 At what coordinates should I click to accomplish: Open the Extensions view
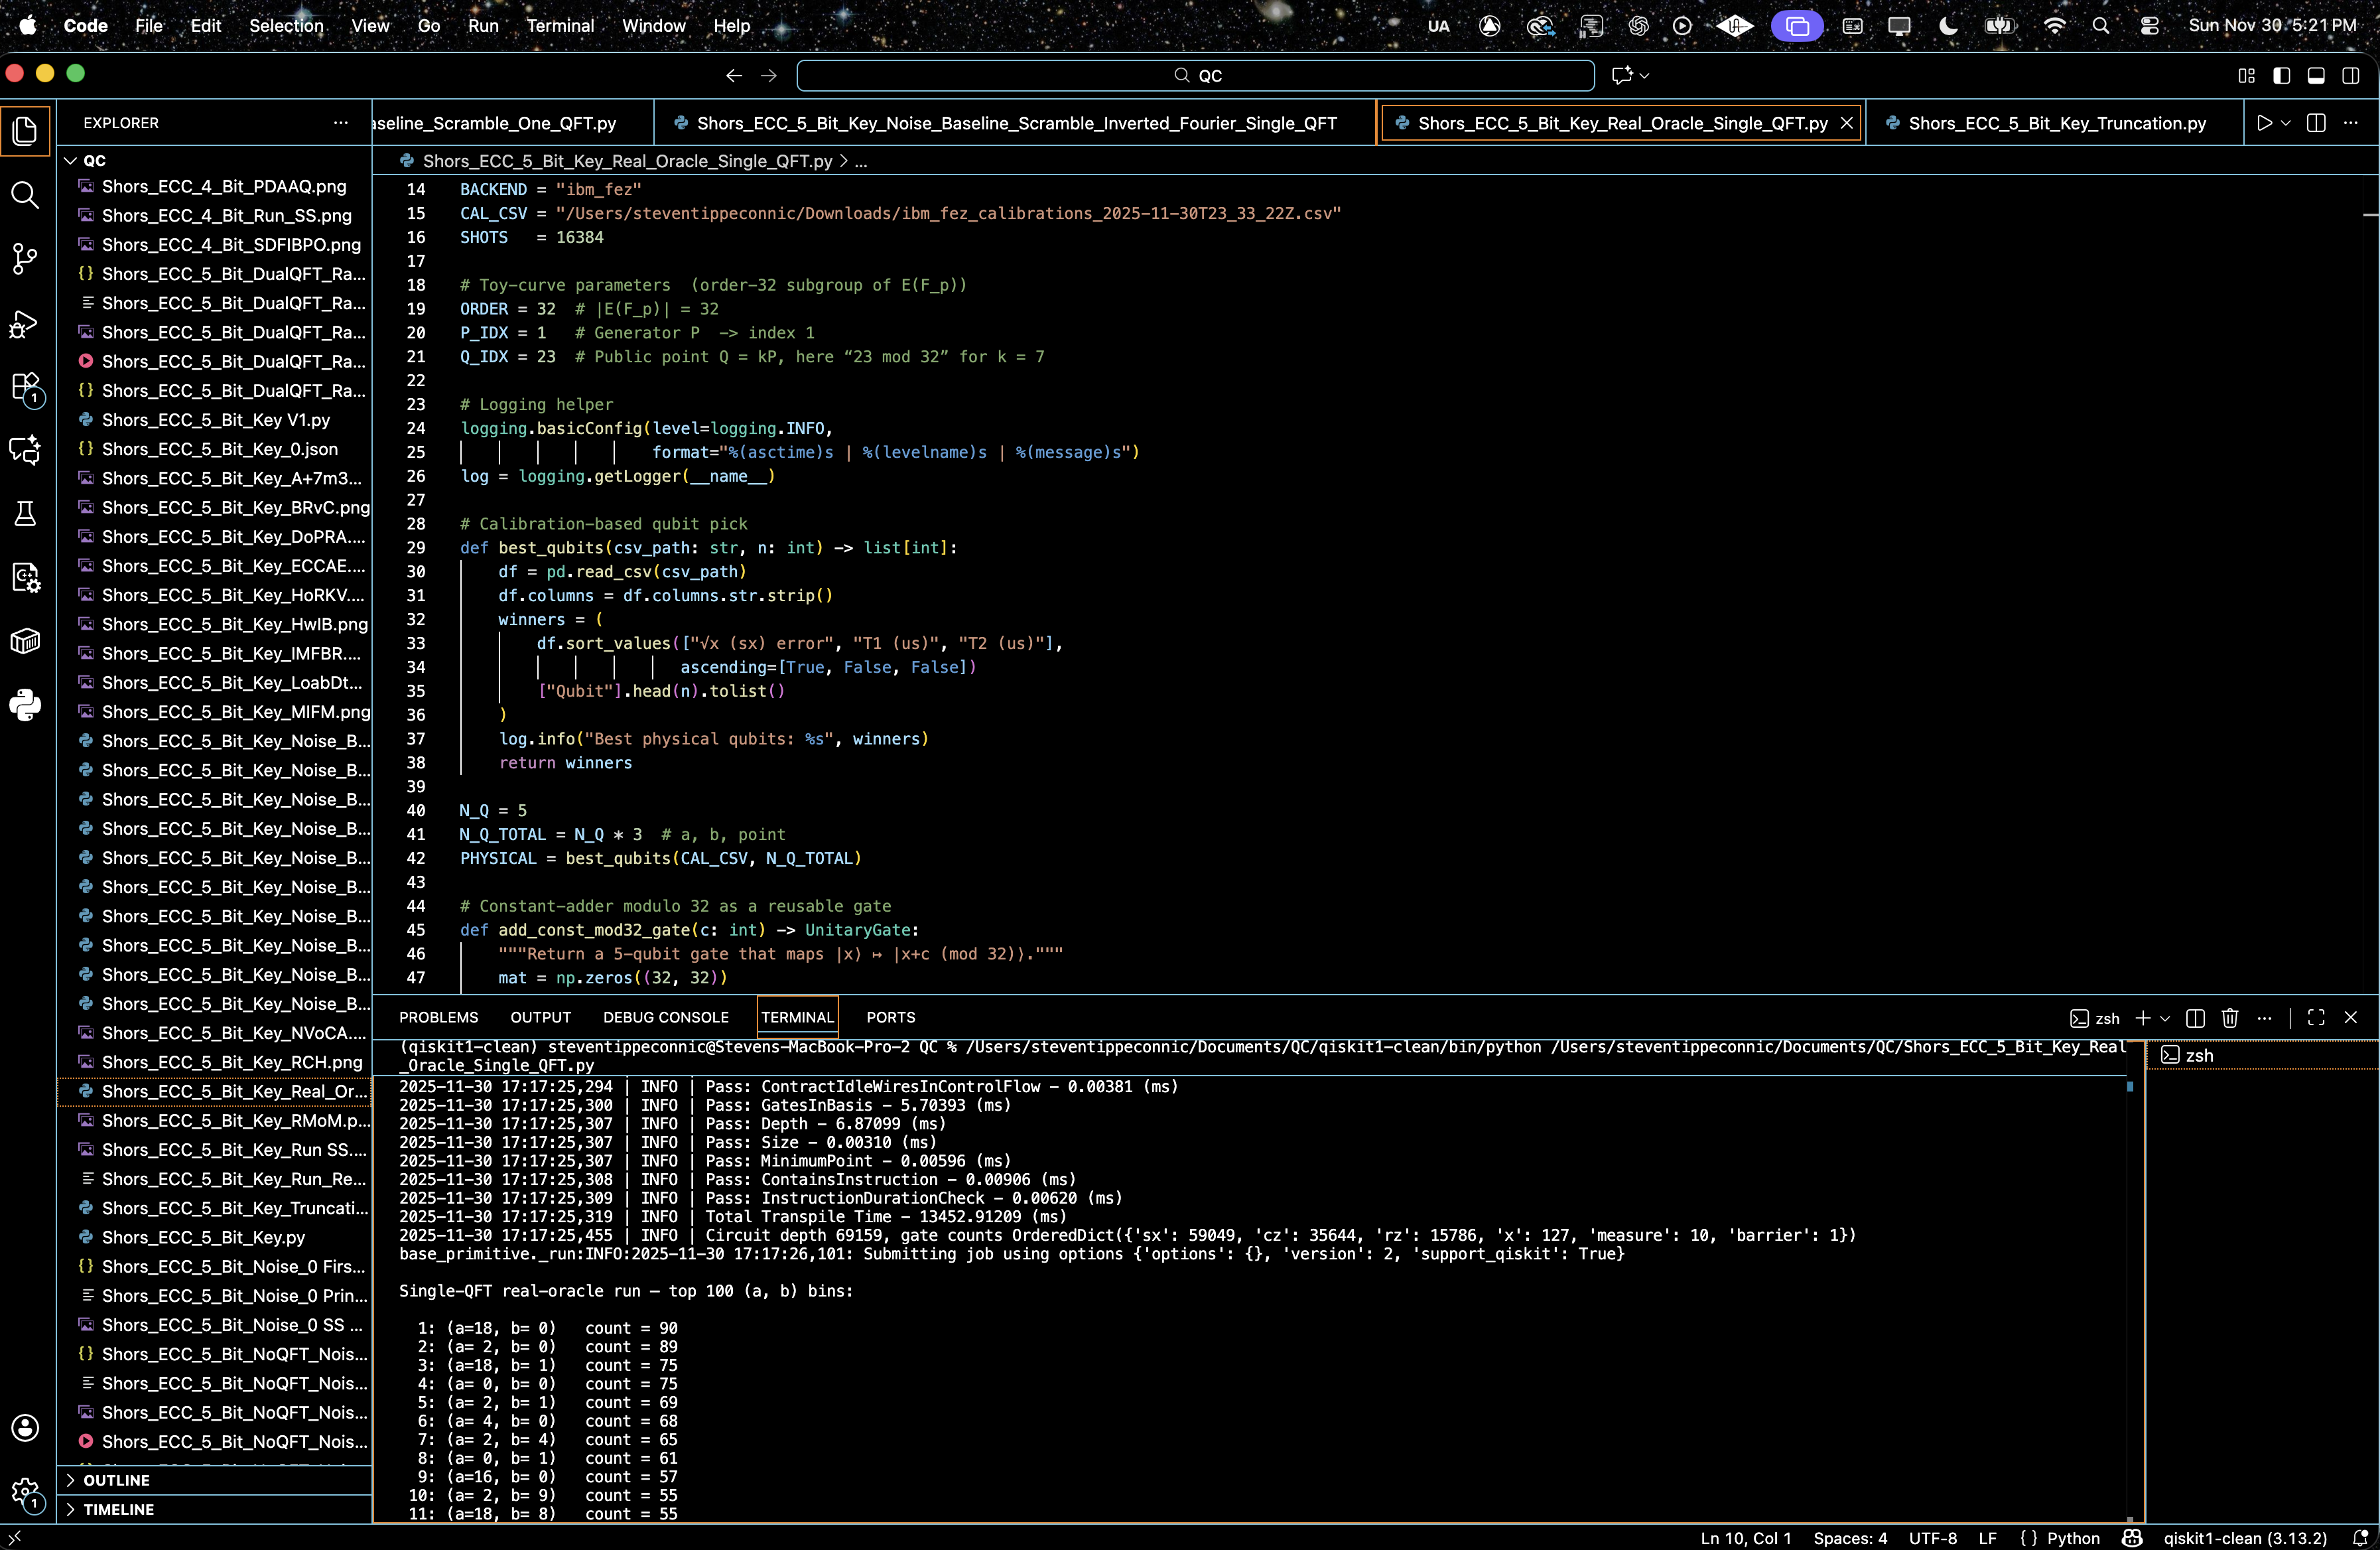click(x=25, y=388)
